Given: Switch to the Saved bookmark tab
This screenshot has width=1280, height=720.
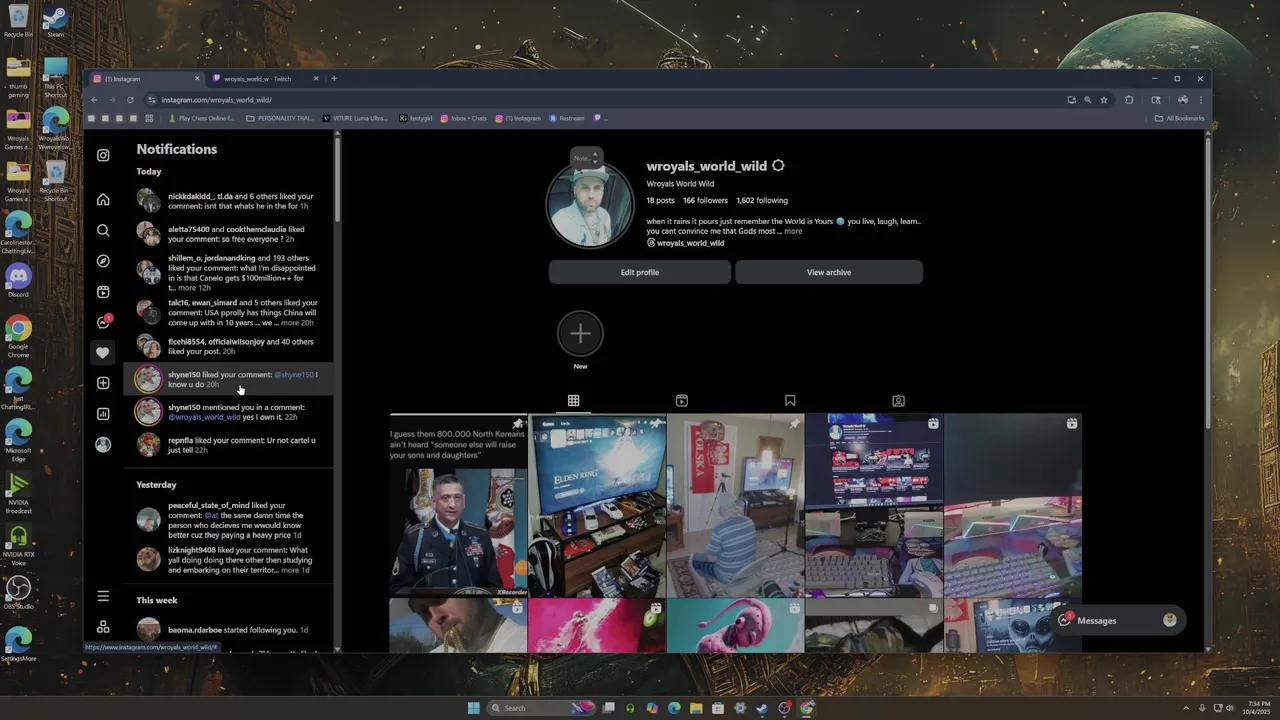Looking at the screenshot, I should click(790, 401).
